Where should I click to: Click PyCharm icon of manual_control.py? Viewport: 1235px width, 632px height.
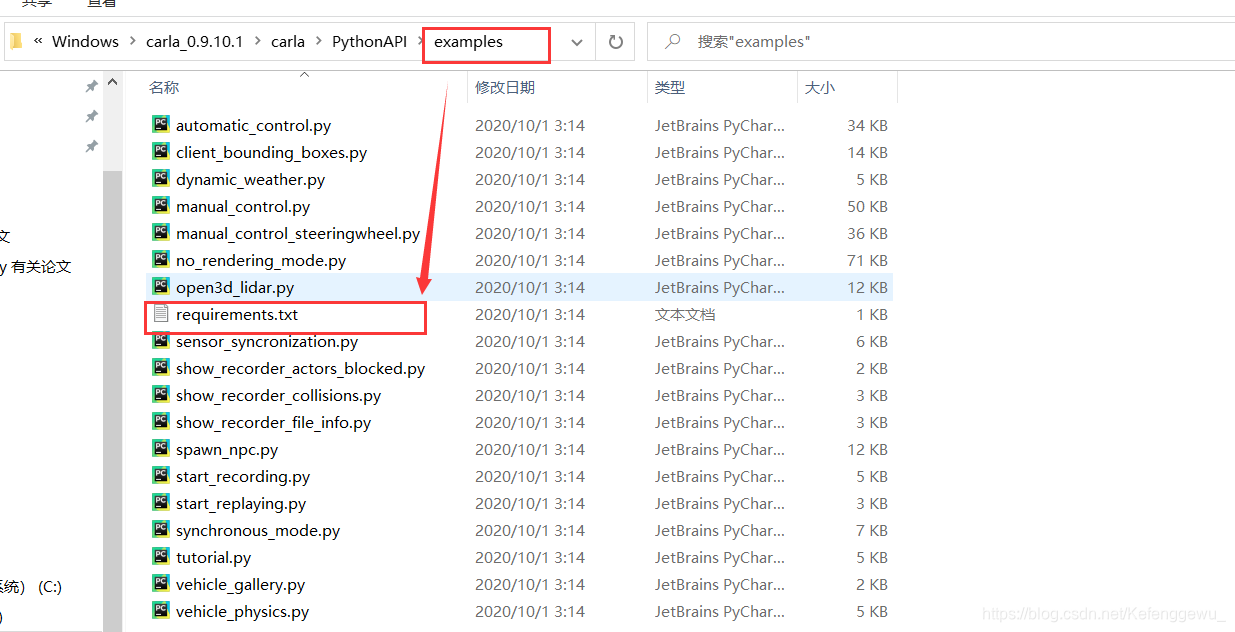point(161,206)
